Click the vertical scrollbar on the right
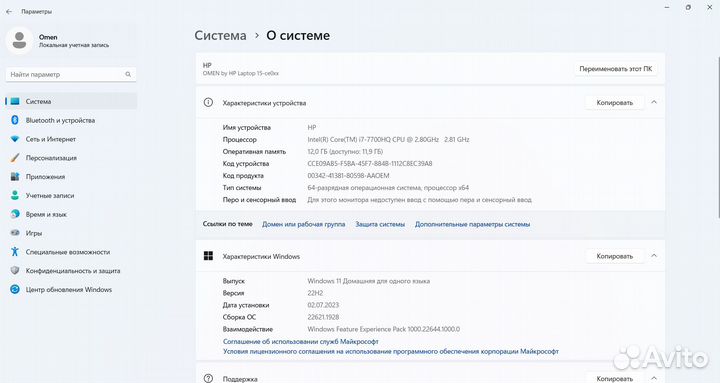 pos(718,138)
